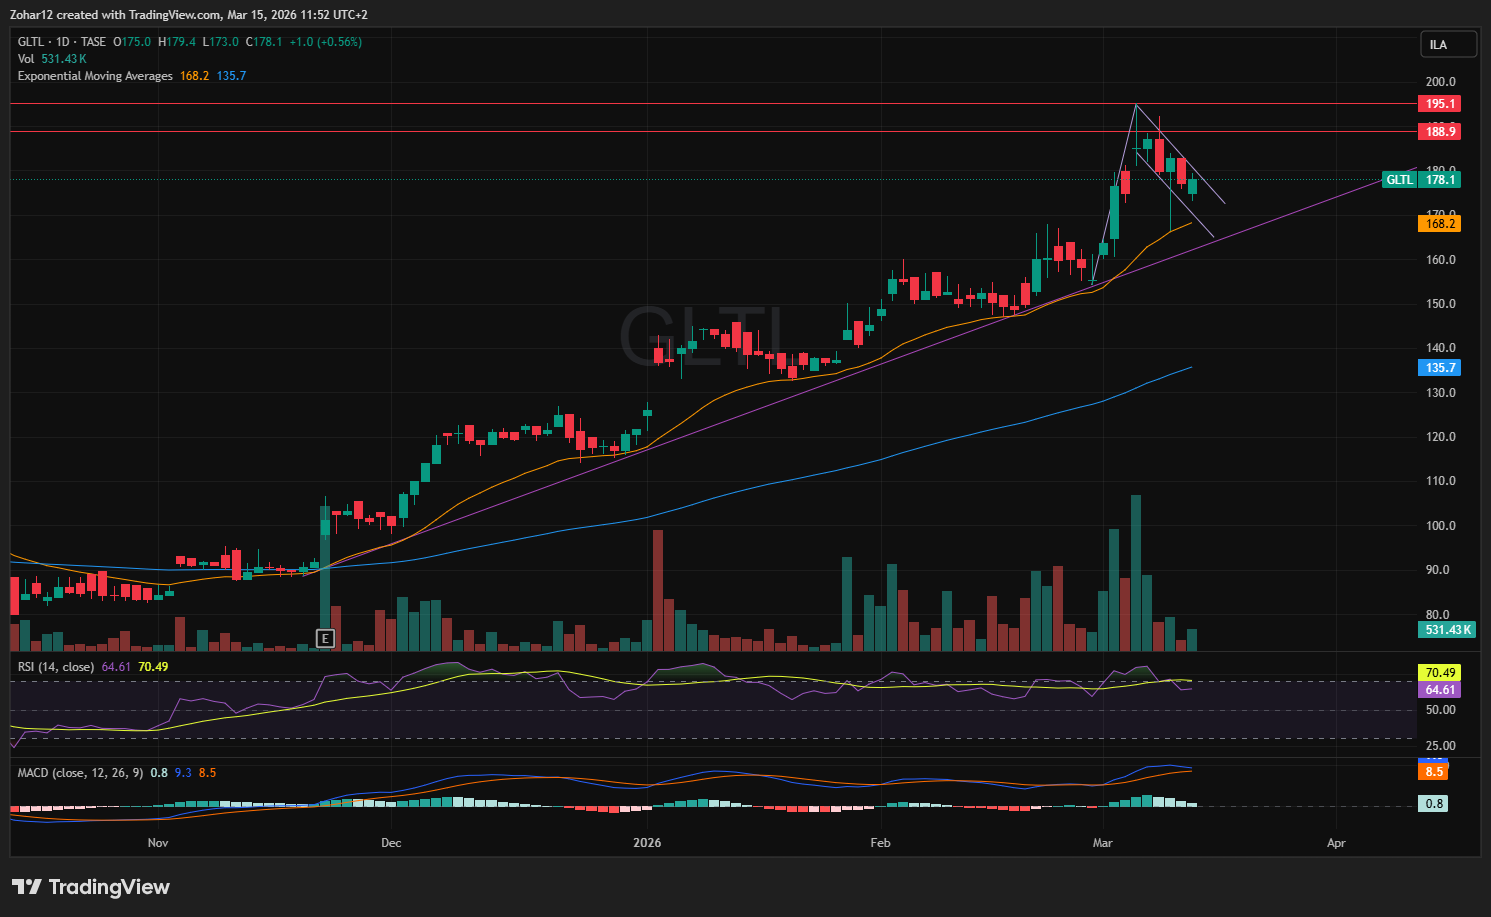1491x917 pixels.
Task: Click the red 188.9 horizontal line label
Action: [1439, 132]
